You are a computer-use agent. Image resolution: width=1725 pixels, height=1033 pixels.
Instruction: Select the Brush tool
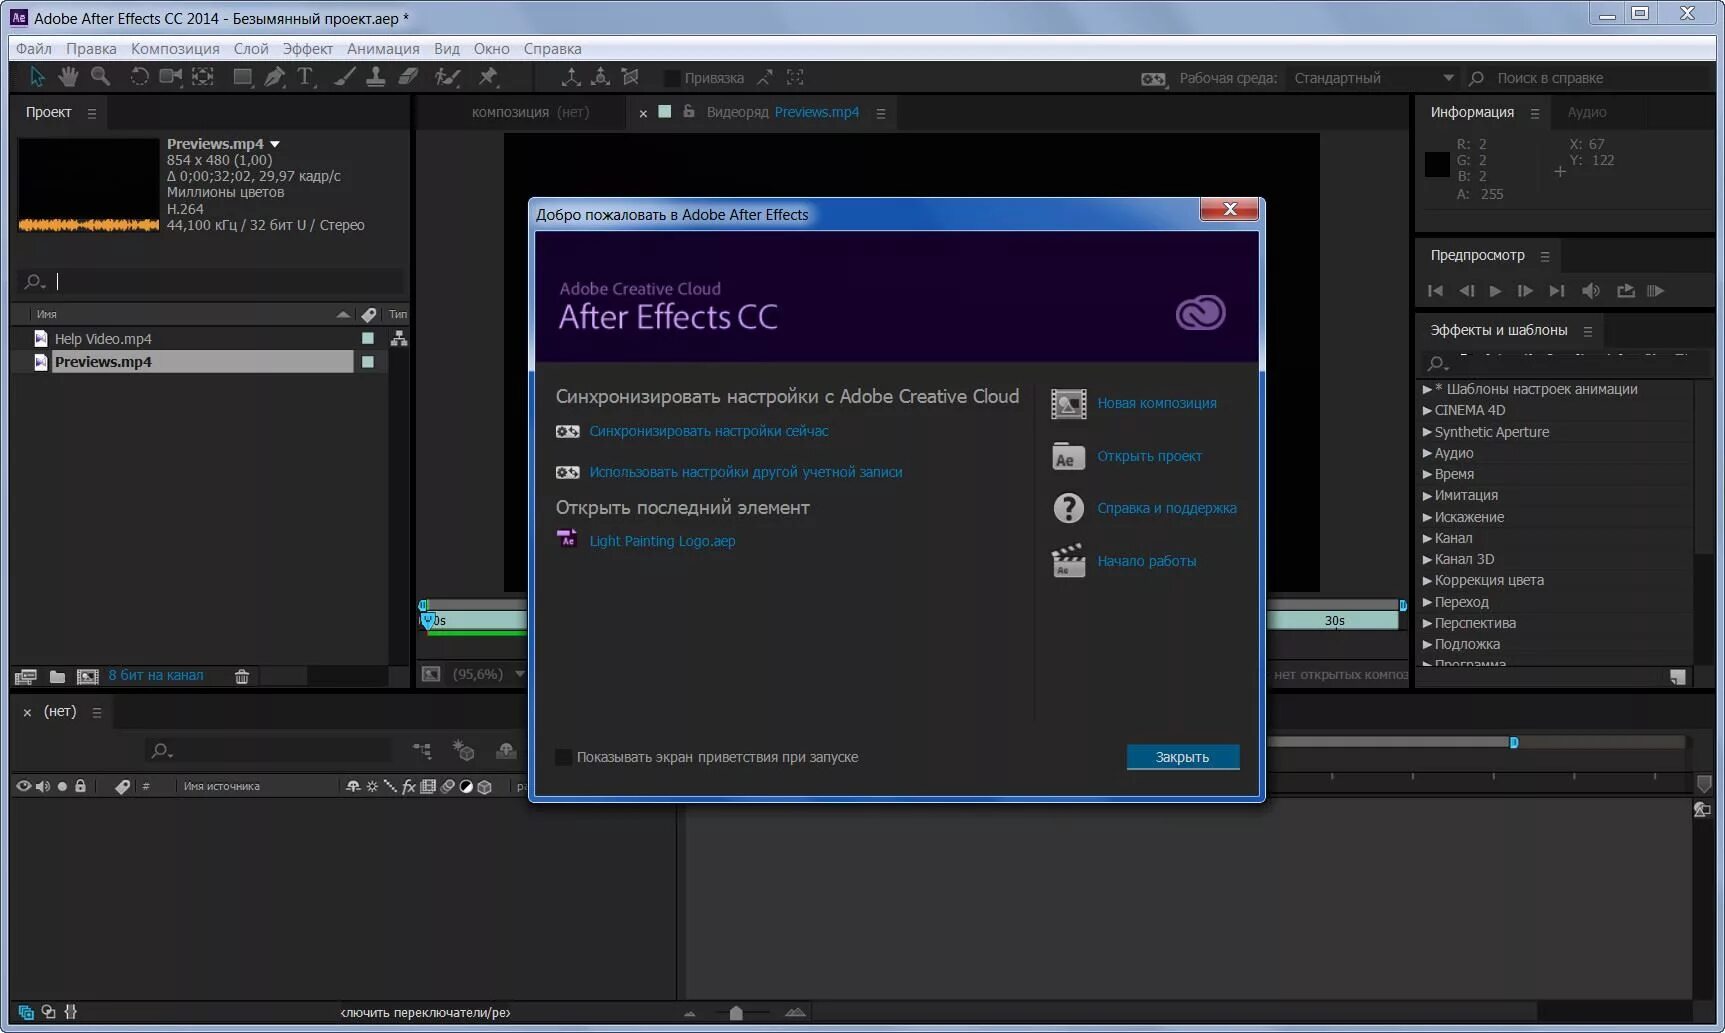(344, 77)
